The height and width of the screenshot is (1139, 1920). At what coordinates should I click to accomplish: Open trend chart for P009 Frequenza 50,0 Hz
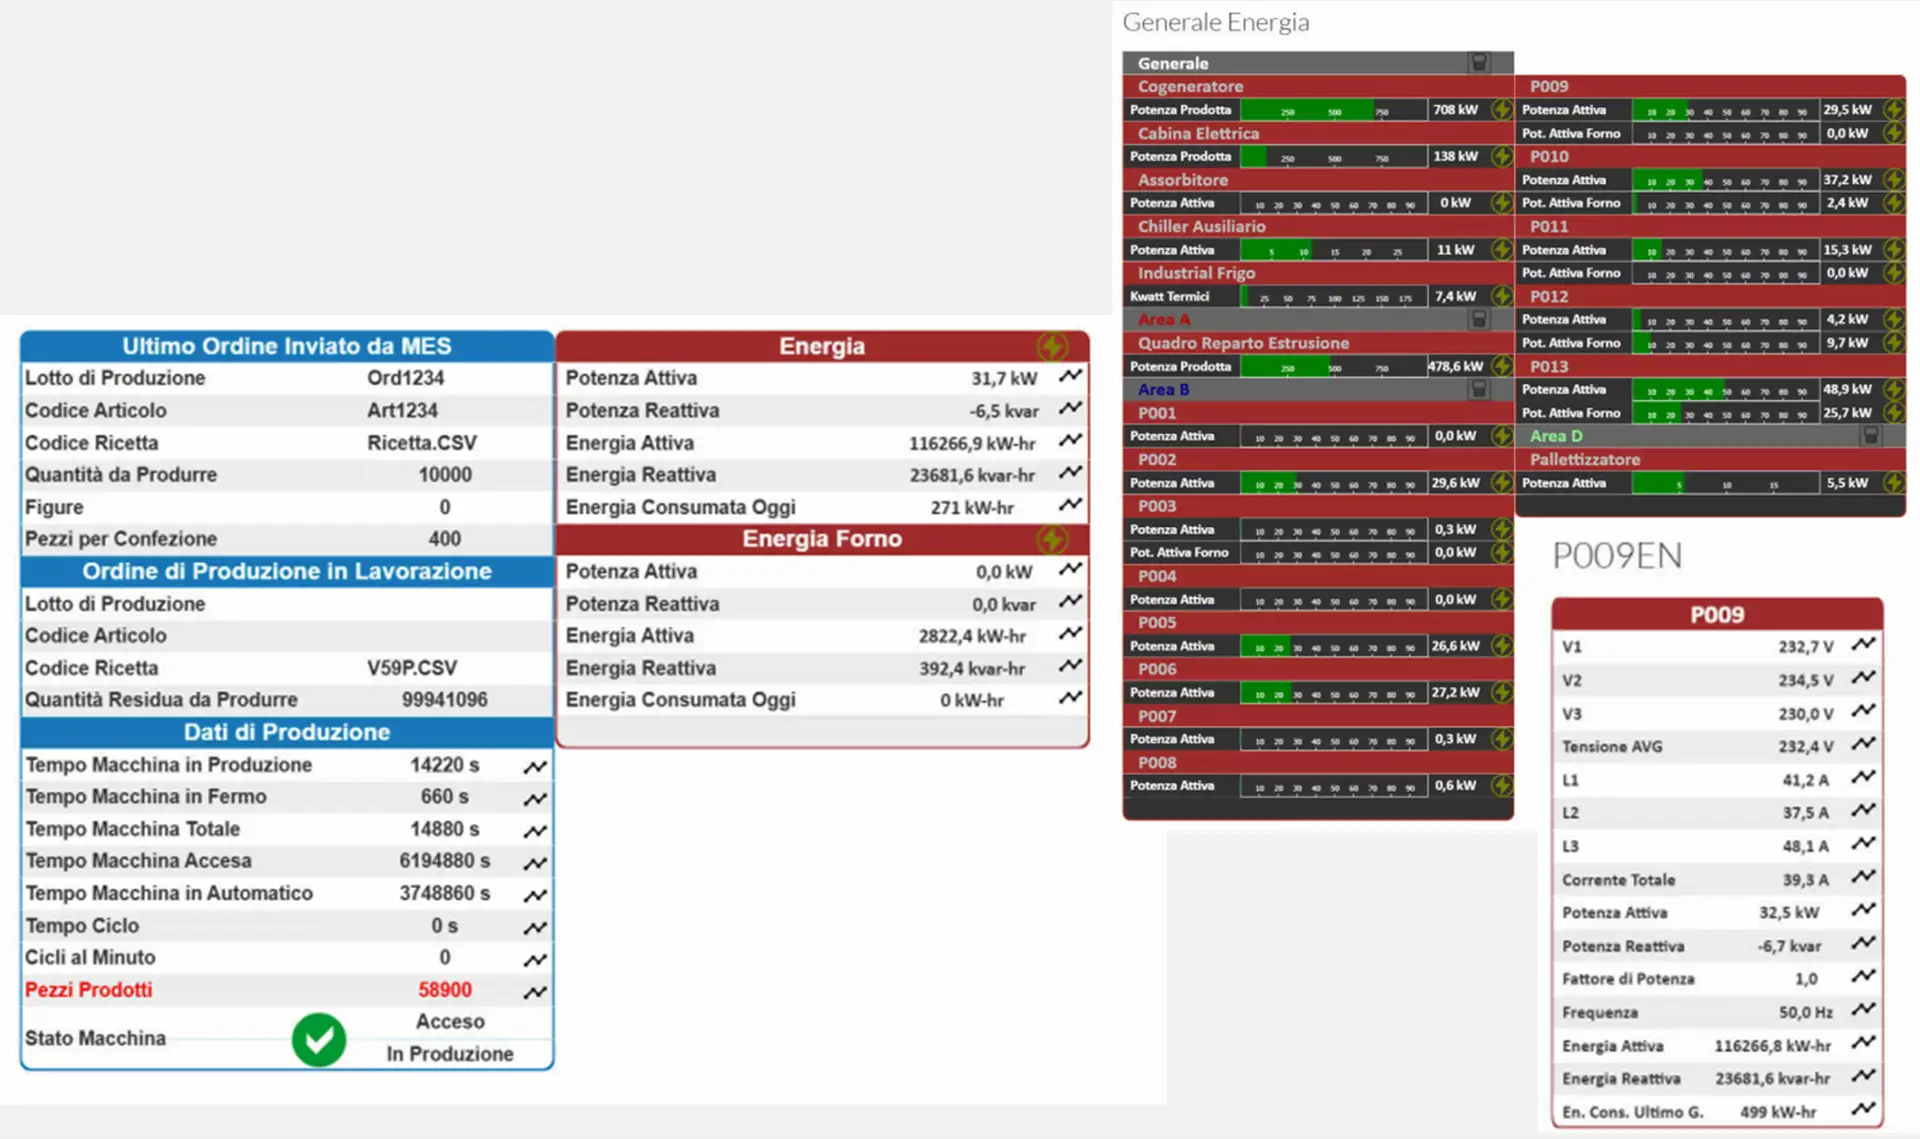[1863, 1009]
